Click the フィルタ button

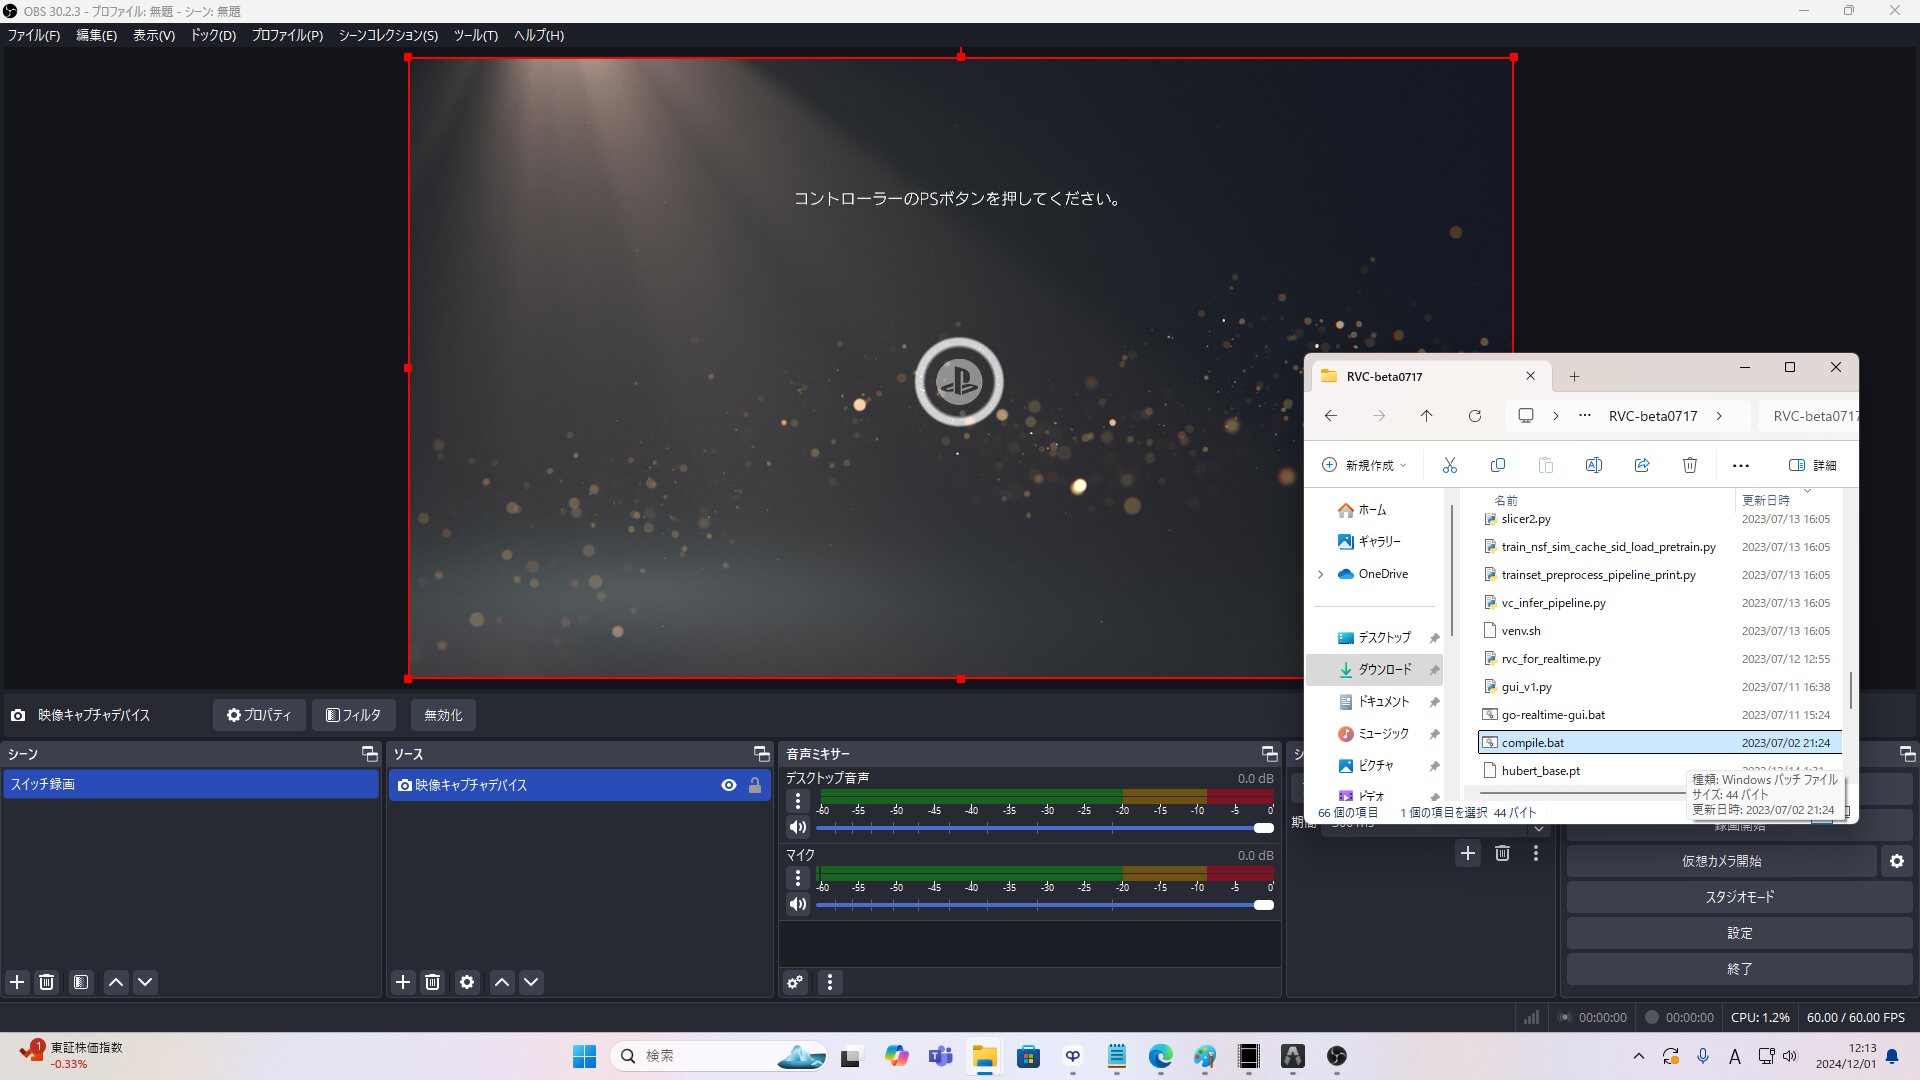pyautogui.click(x=354, y=715)
